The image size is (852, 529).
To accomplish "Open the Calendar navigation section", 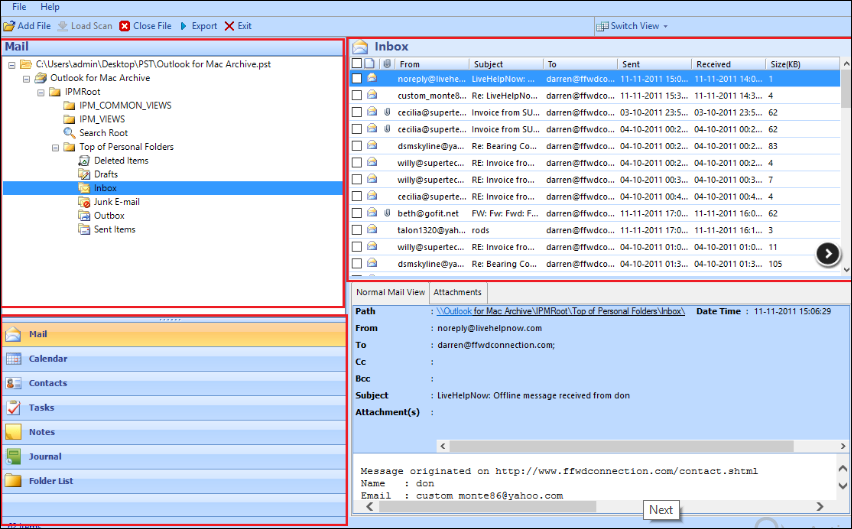I will pos(174,359).
